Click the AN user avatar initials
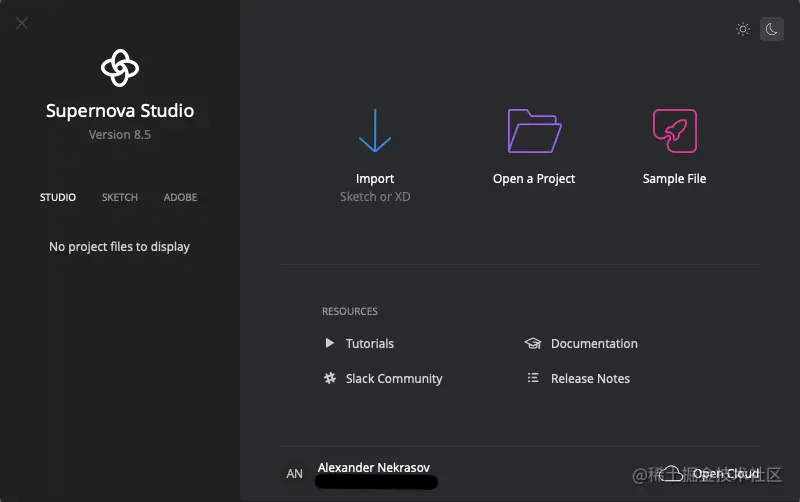 click(295, 473)
